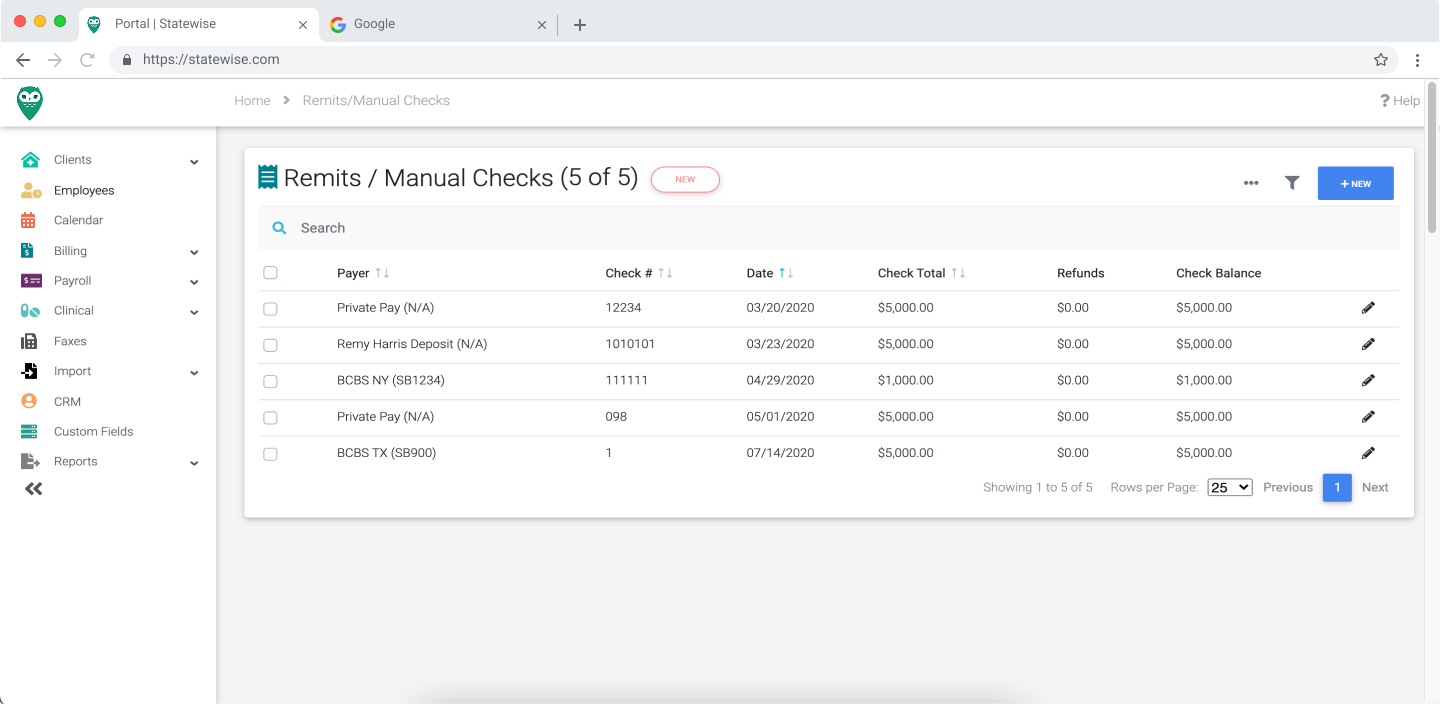Check the Remy Harris Deposit row

[x=270, y=345]
